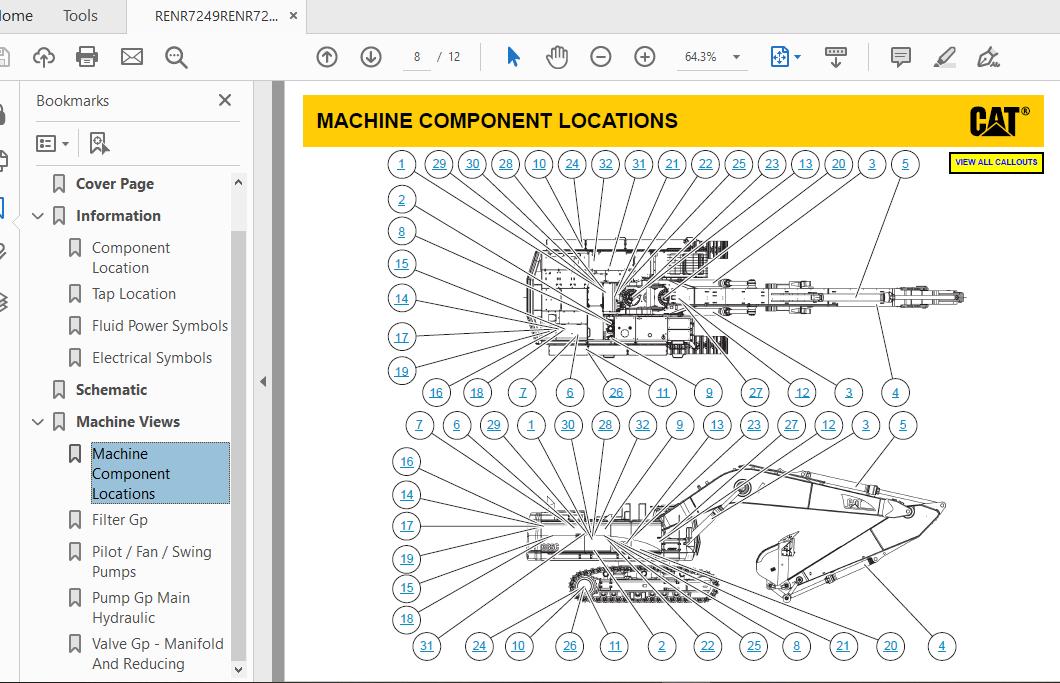
Task: Select the highlight text tool
Action: coord(944,57)
